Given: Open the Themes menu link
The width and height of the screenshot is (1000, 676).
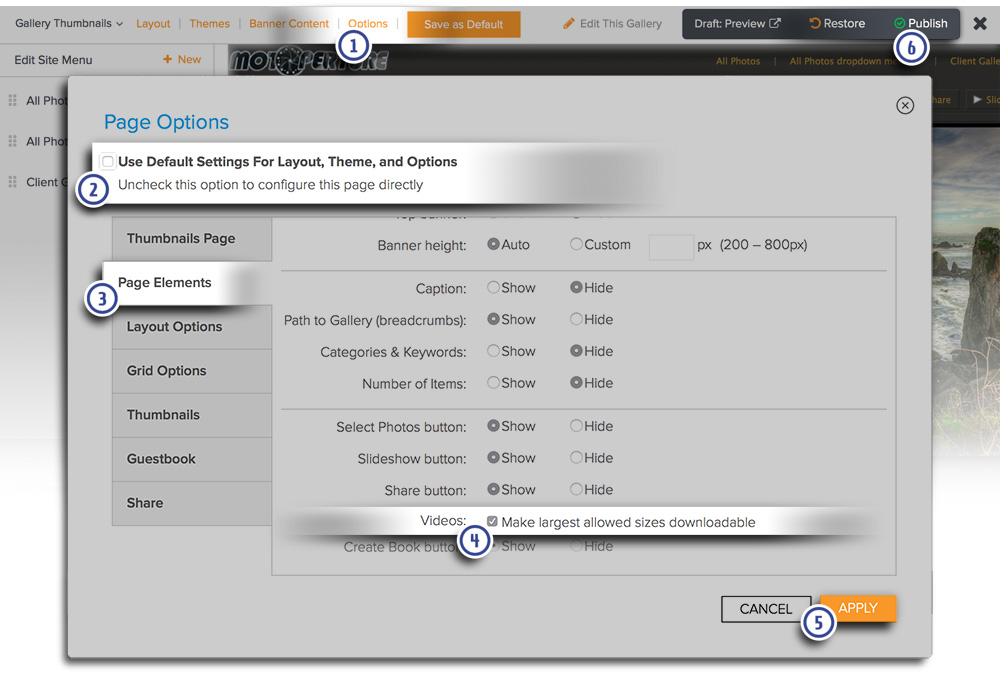Looking at the screenshot, I should pos(209,23).
